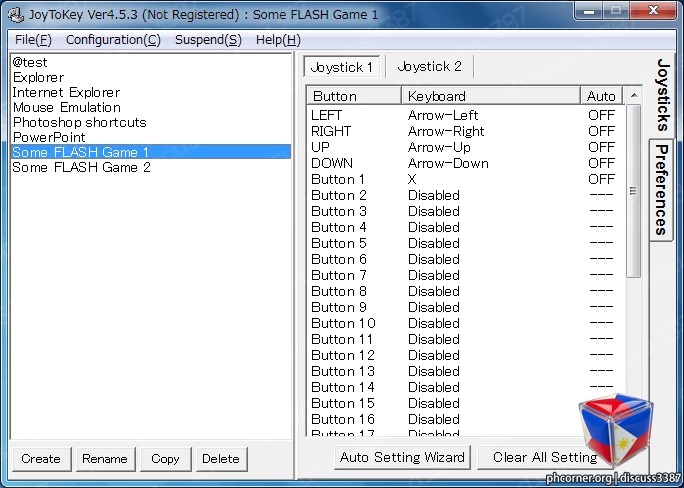Click Clear All Setting button

coord(545,457)
